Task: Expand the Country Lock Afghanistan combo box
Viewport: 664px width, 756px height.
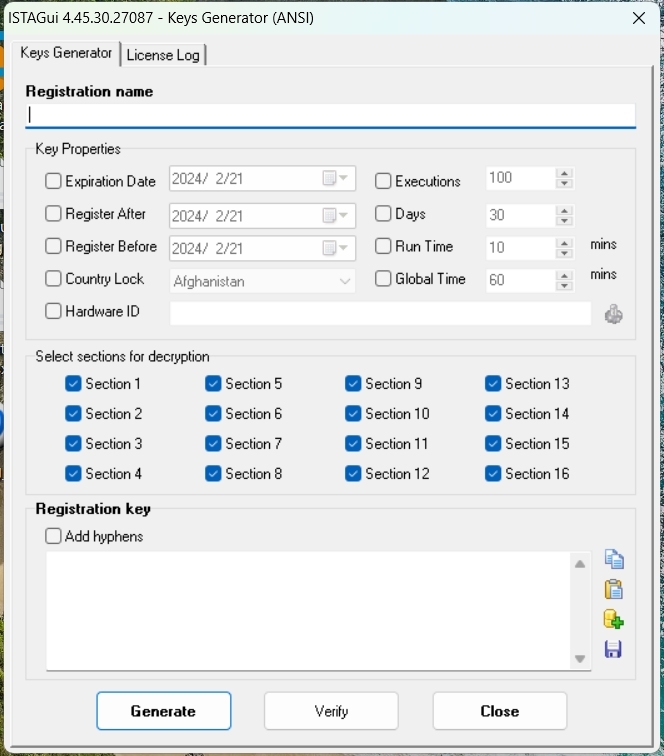Action: pos(344,281)
